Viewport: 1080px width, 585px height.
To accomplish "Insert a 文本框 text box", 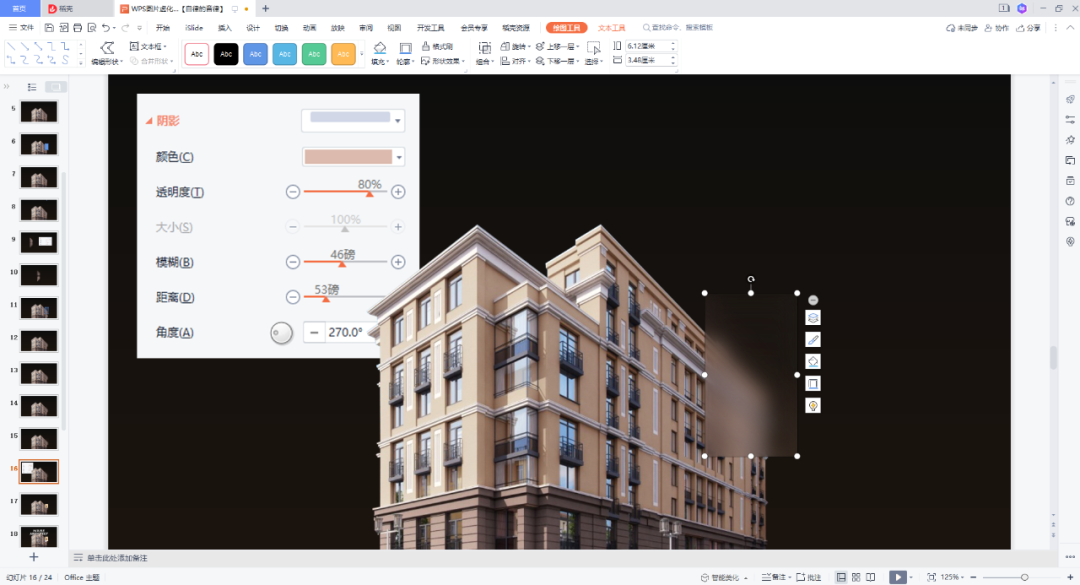I will click(x=148, y=46).
